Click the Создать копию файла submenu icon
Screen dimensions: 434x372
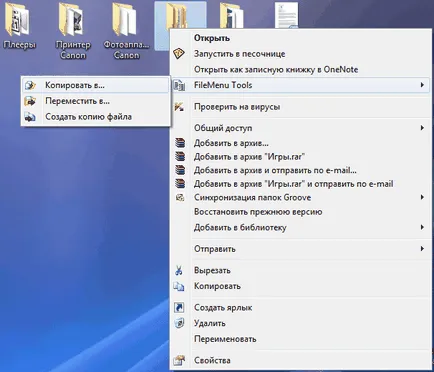click(x=30, y=117)
